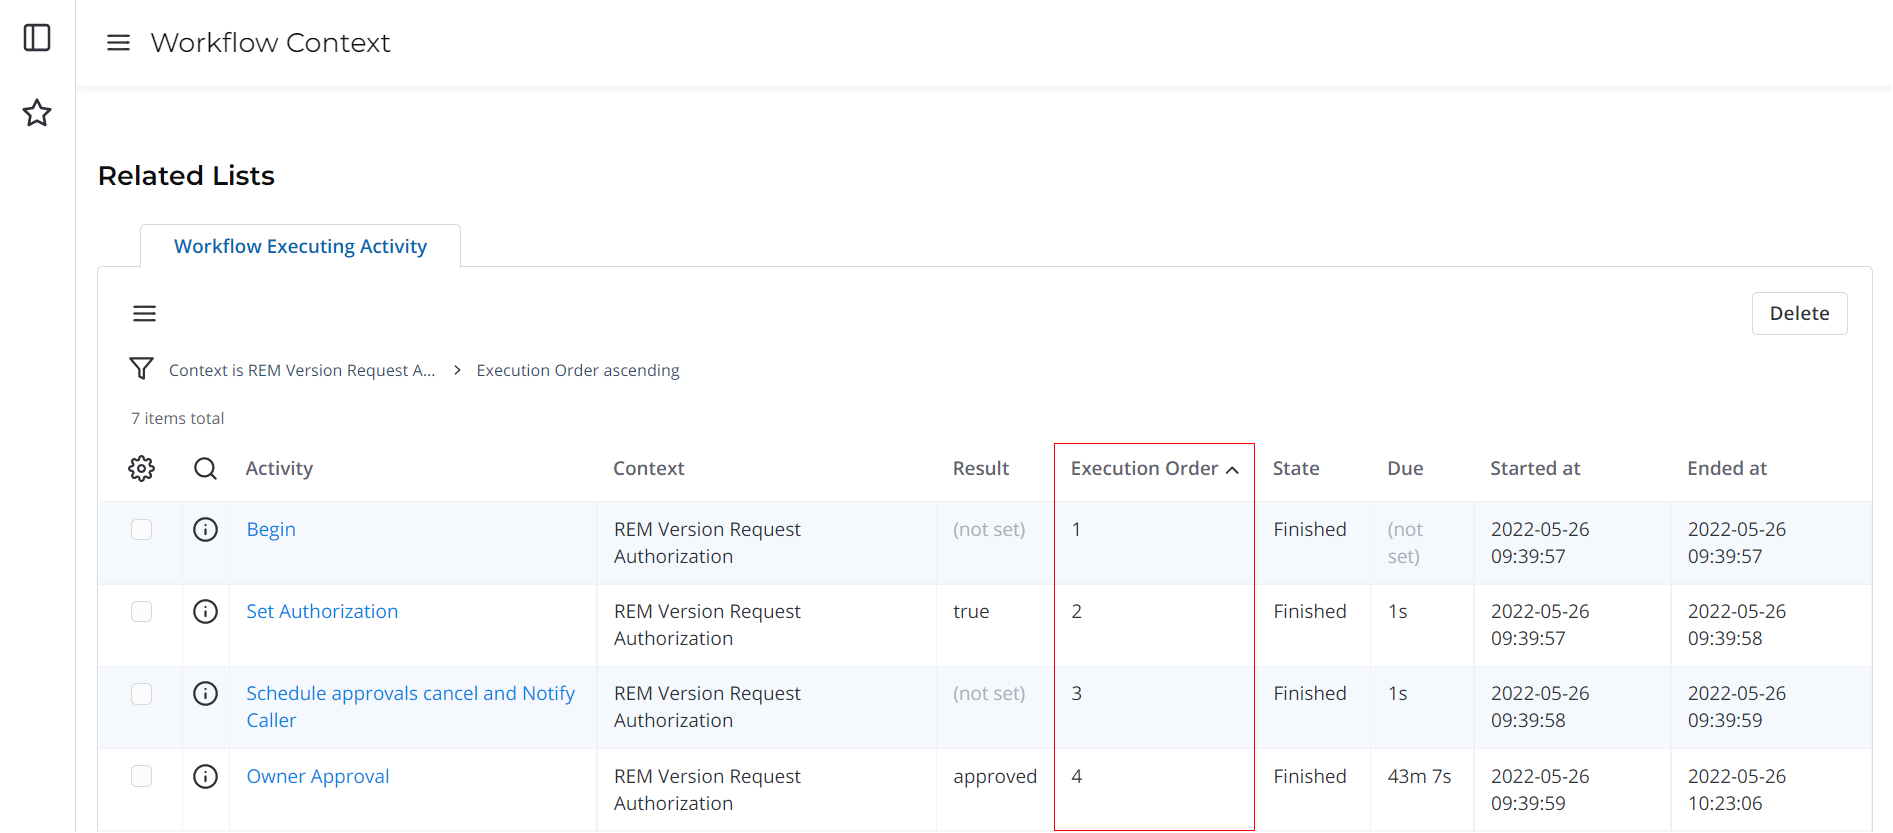
Task: Preview the Owner Approval info icon
Action: coord(205,777)
